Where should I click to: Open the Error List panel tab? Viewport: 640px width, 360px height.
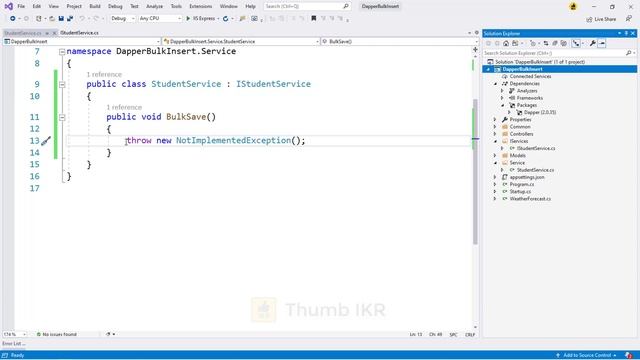[x=13, y=344]
